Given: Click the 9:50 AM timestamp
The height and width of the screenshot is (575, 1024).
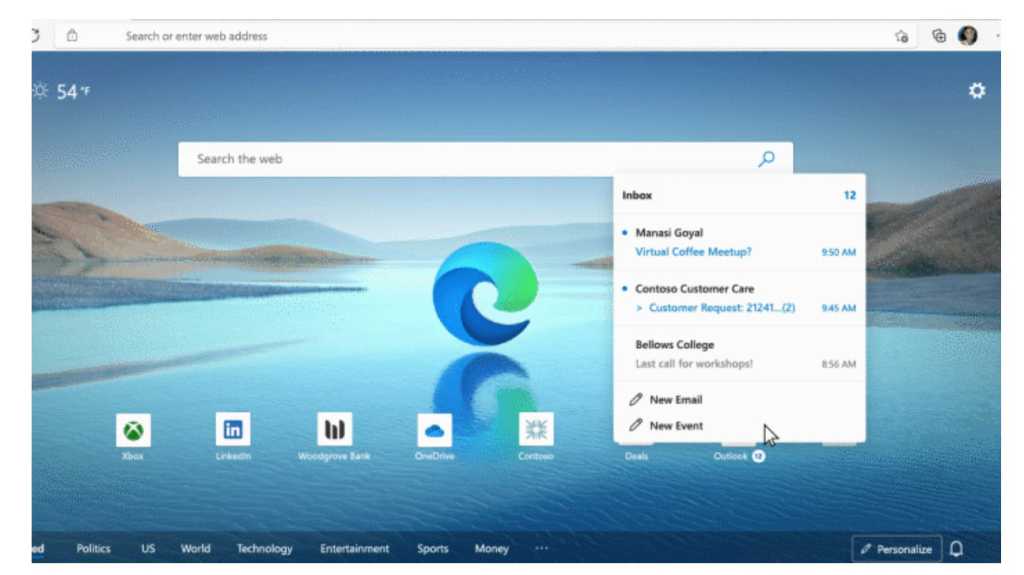Looking at the screenshot, I should tap(839, 252).
